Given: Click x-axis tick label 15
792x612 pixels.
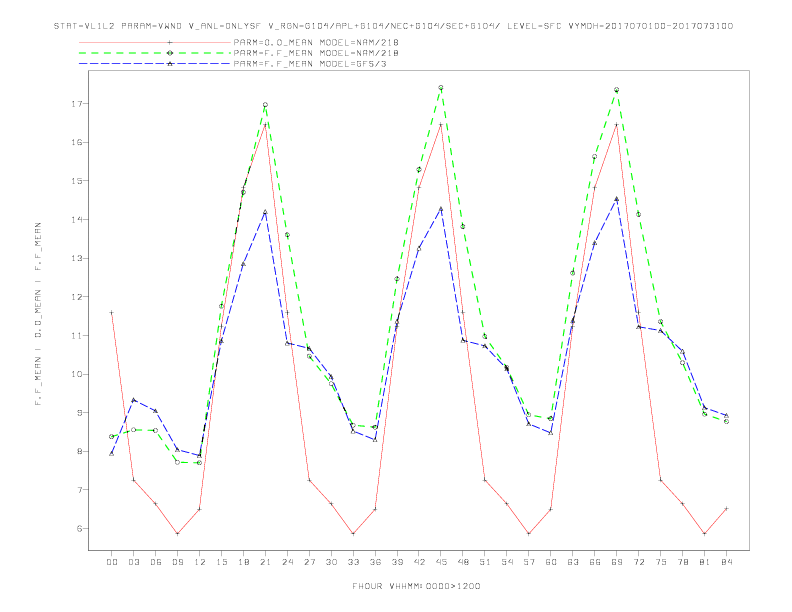Looking at the screenshot, I should tap(221, 562).
